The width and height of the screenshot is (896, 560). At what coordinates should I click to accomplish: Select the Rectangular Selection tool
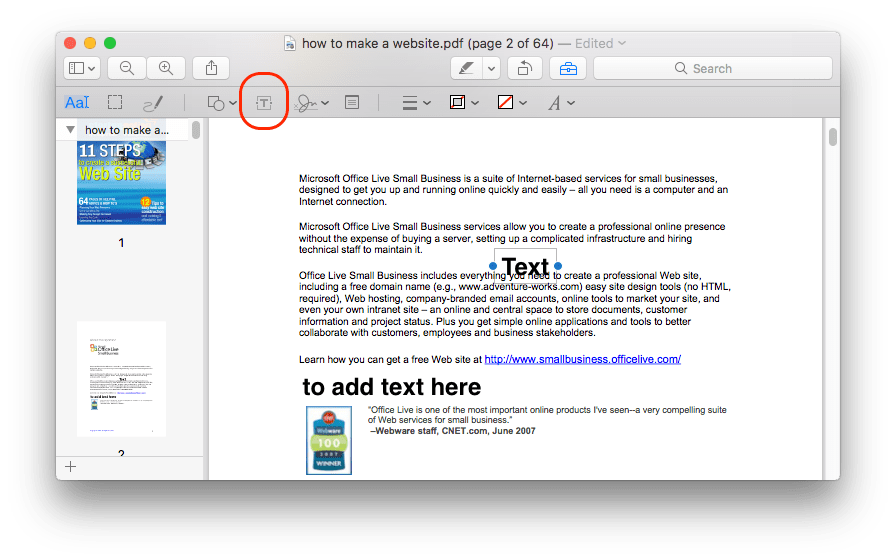[x=115, y=103]
